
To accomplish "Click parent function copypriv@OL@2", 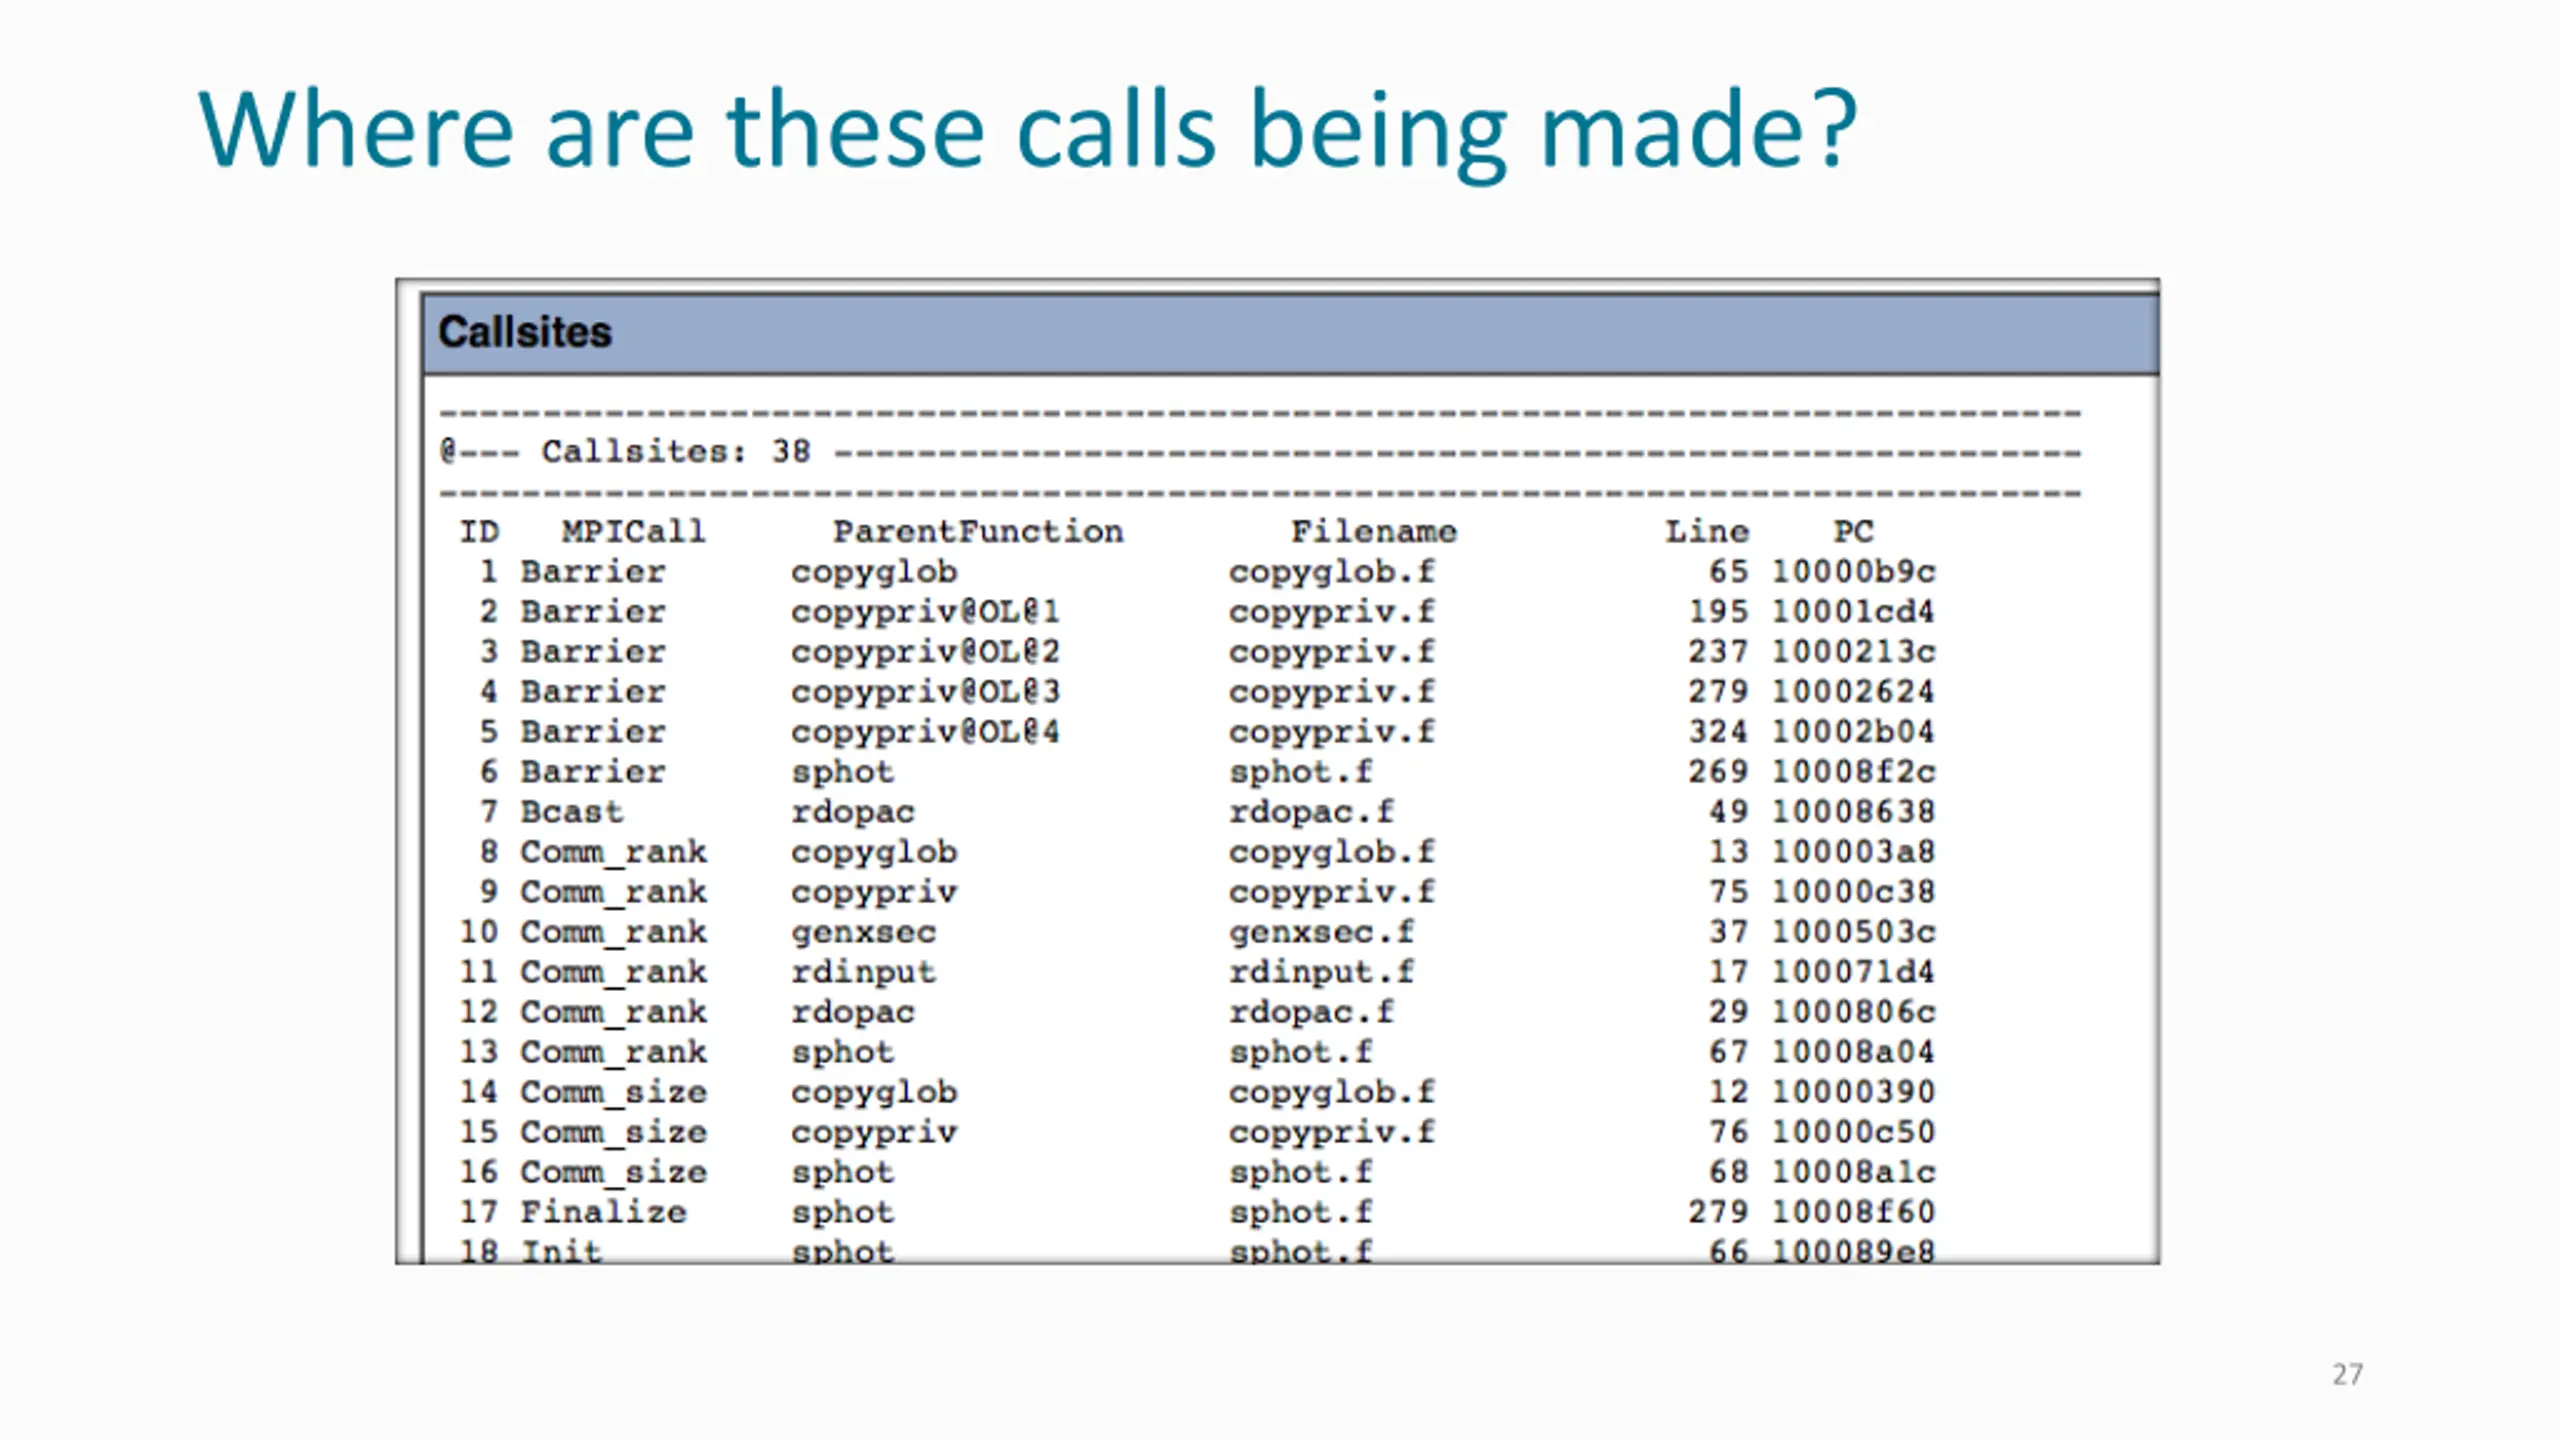I will point(925,651).
